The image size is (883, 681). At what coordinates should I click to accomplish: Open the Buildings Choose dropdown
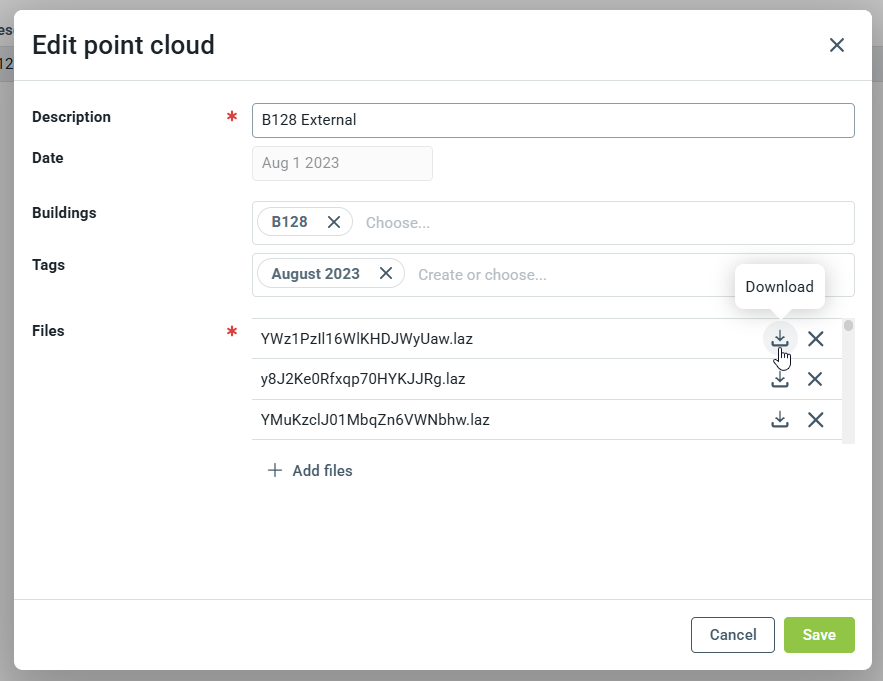coord(600,223)
